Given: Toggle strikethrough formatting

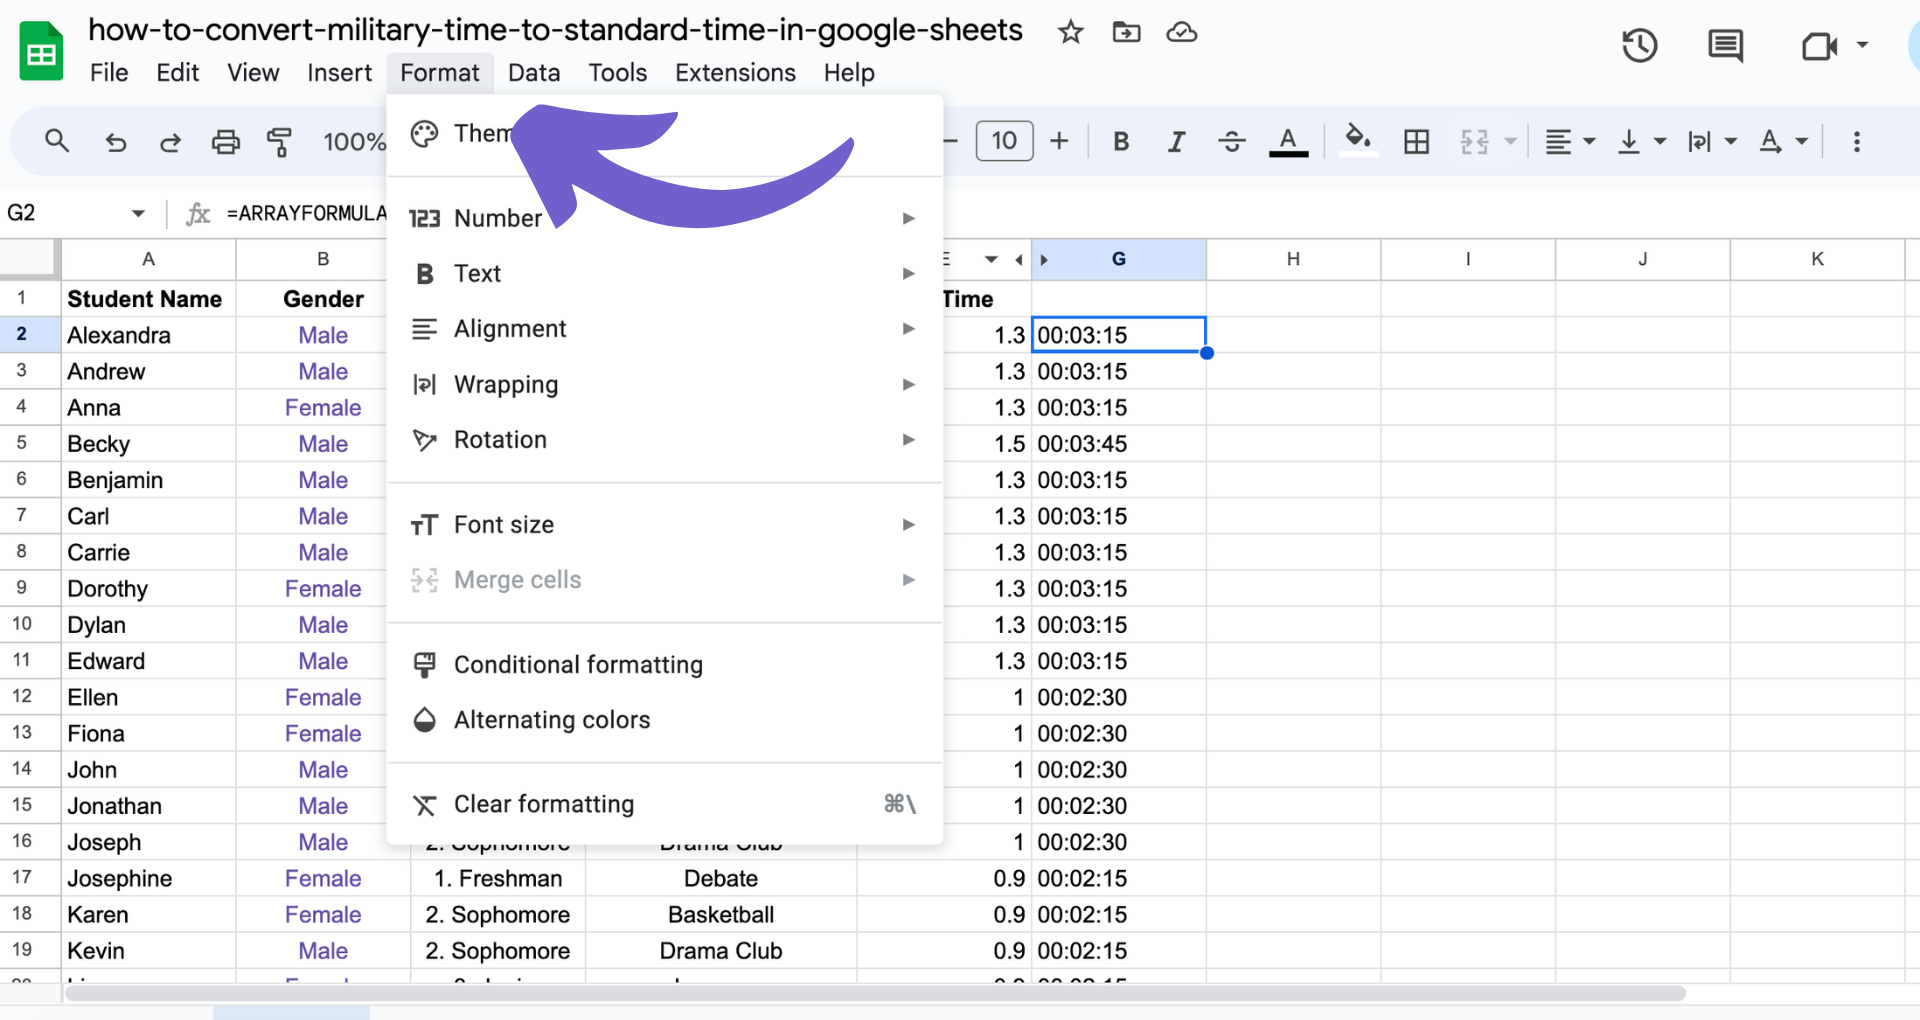Looking at the screenshot, I should tap(1231, 141).
